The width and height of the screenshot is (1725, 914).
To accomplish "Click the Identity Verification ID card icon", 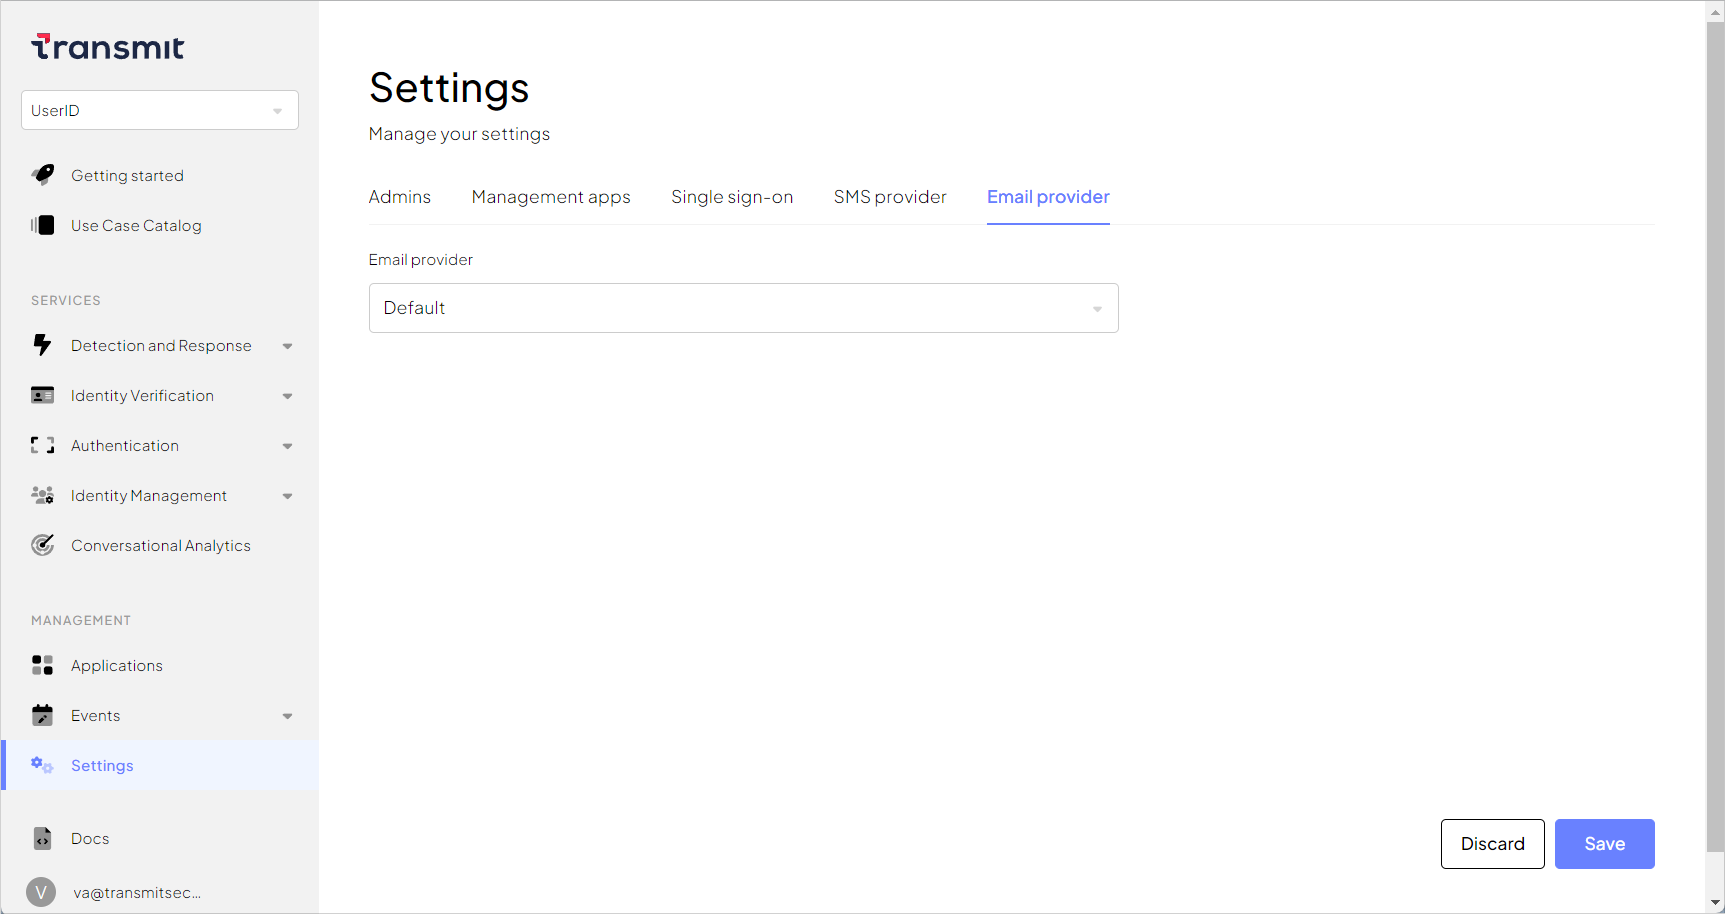I will pos(43,395).
